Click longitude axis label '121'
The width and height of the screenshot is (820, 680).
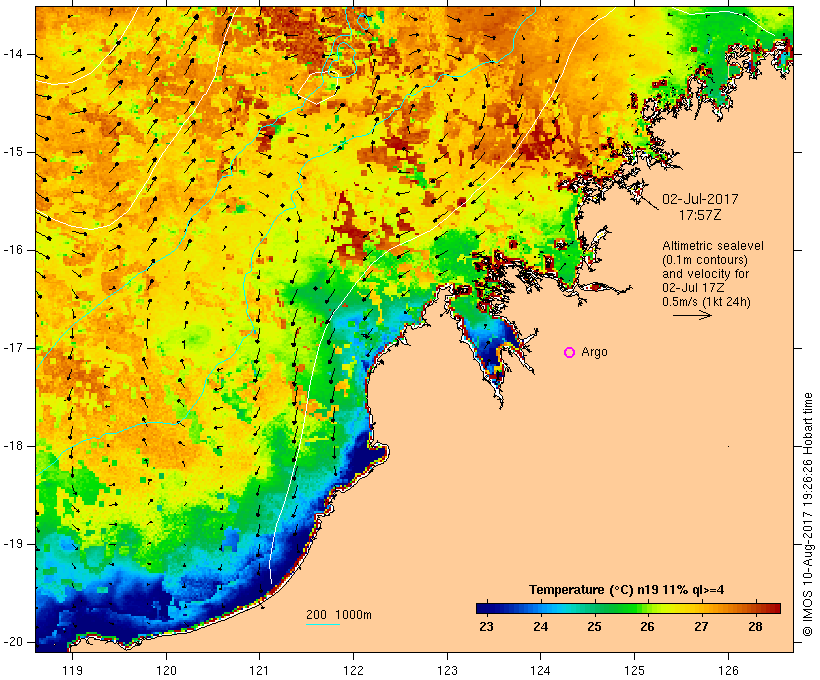coord(259,670)
